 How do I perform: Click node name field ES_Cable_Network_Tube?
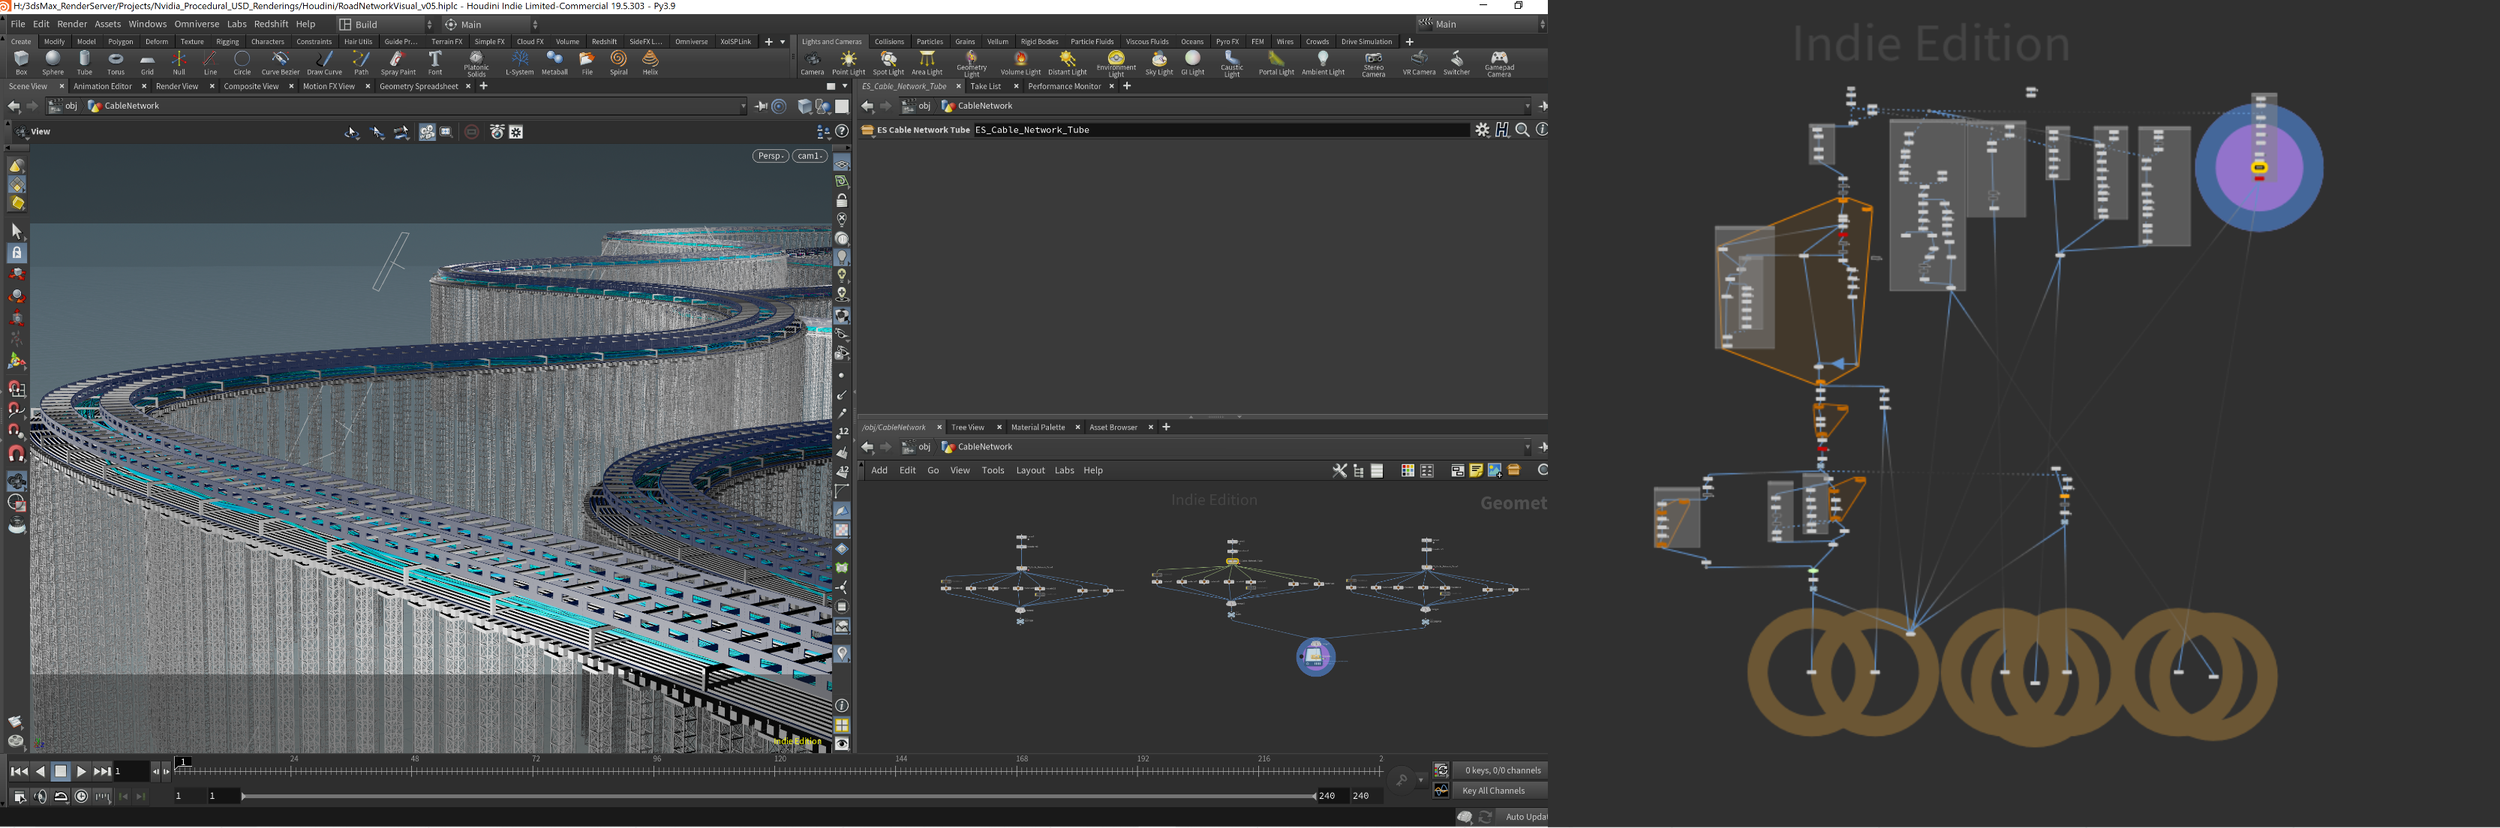(x=1221, y=130)
